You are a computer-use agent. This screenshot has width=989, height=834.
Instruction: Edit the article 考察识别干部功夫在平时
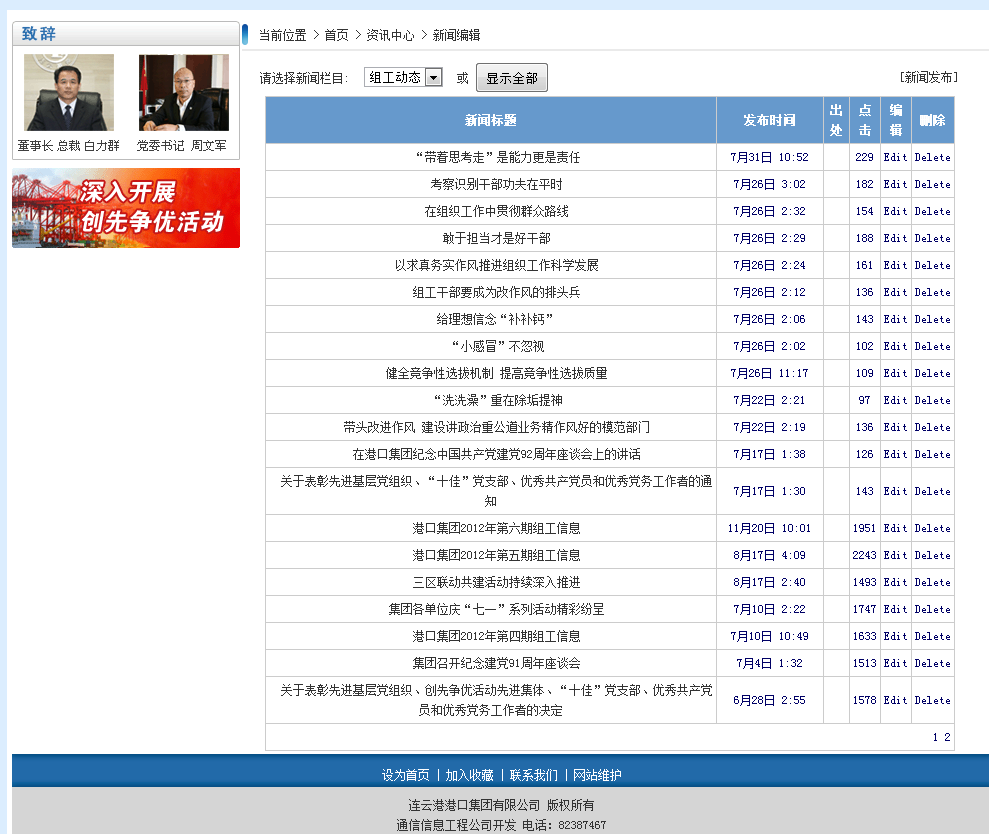pos(895,184)
